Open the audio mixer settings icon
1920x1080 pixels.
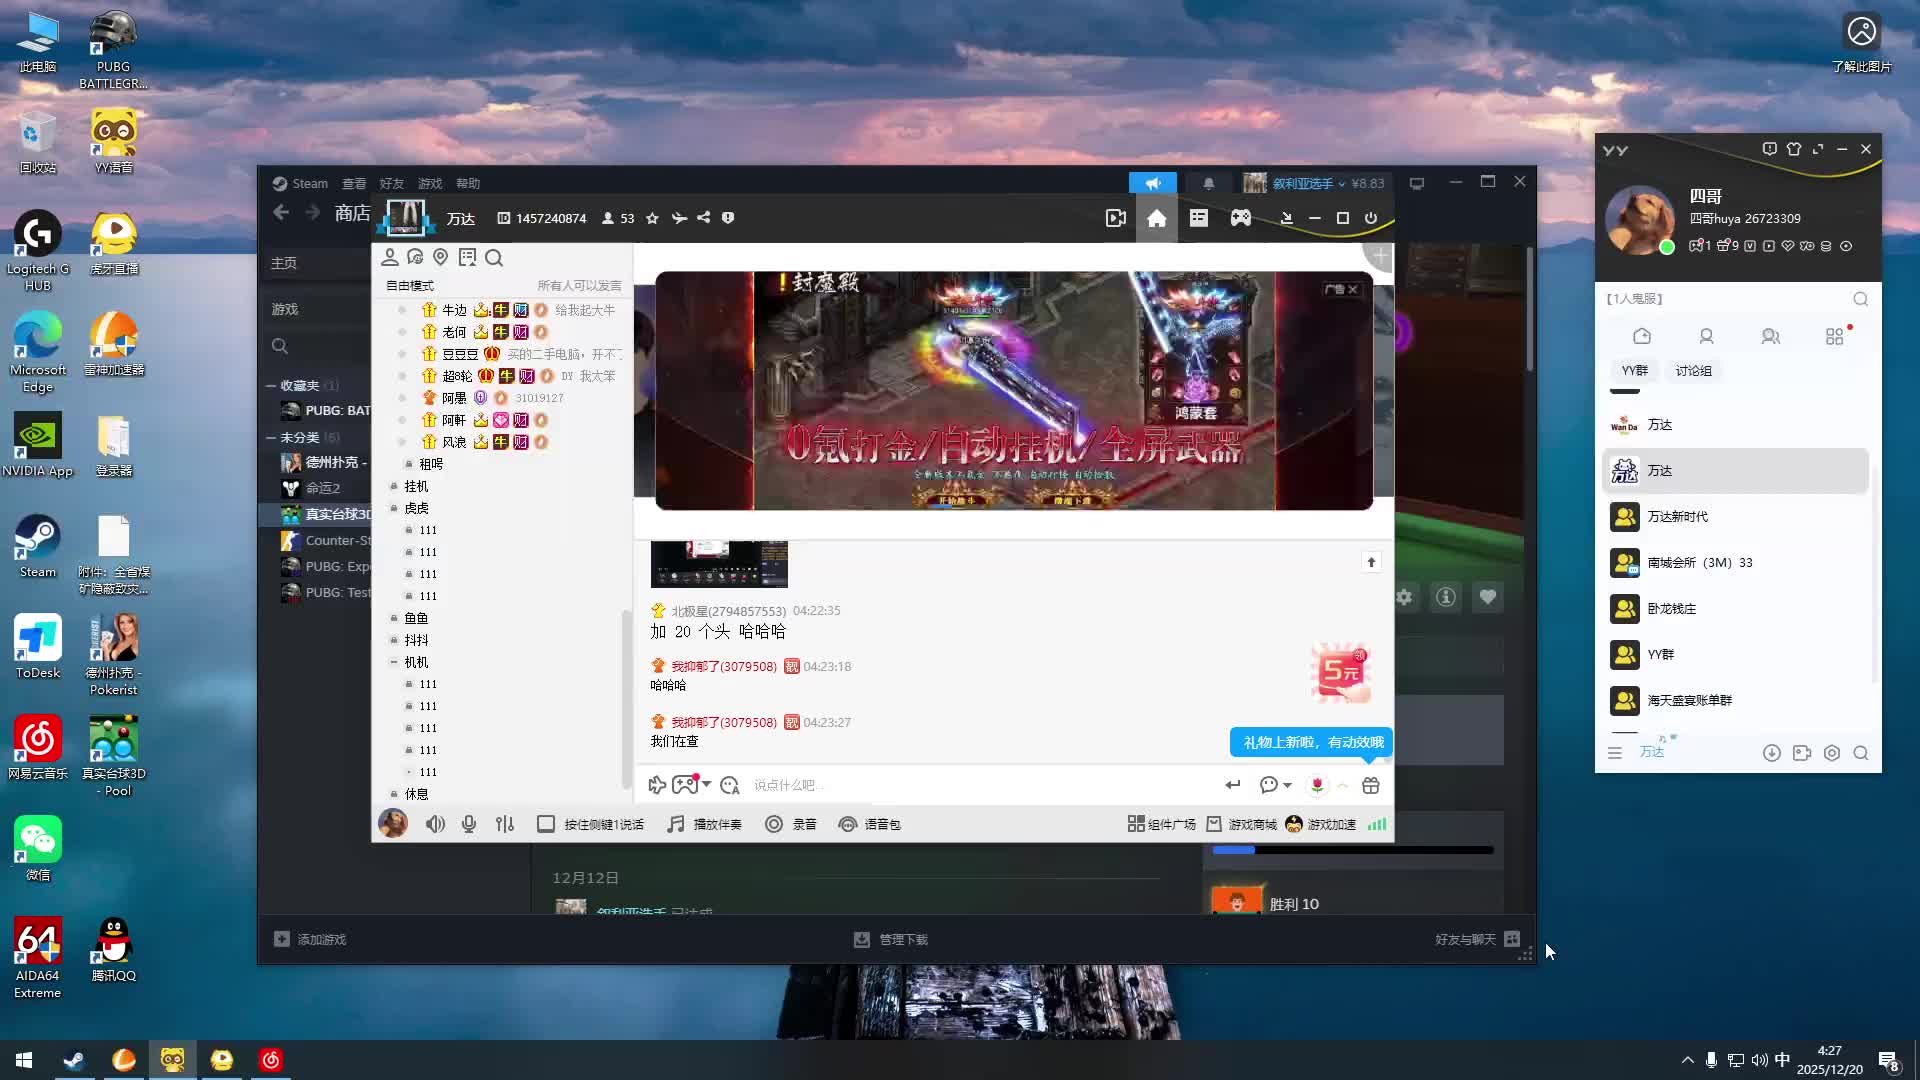tap(505, 825)
